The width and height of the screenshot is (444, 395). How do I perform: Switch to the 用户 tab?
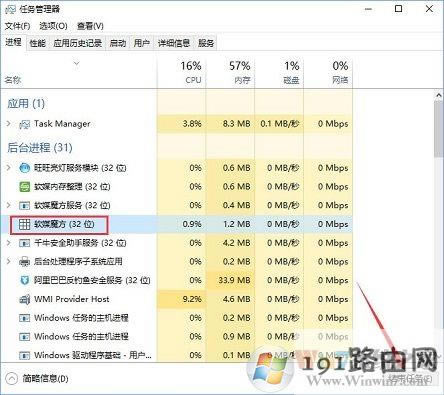[142, 43]
